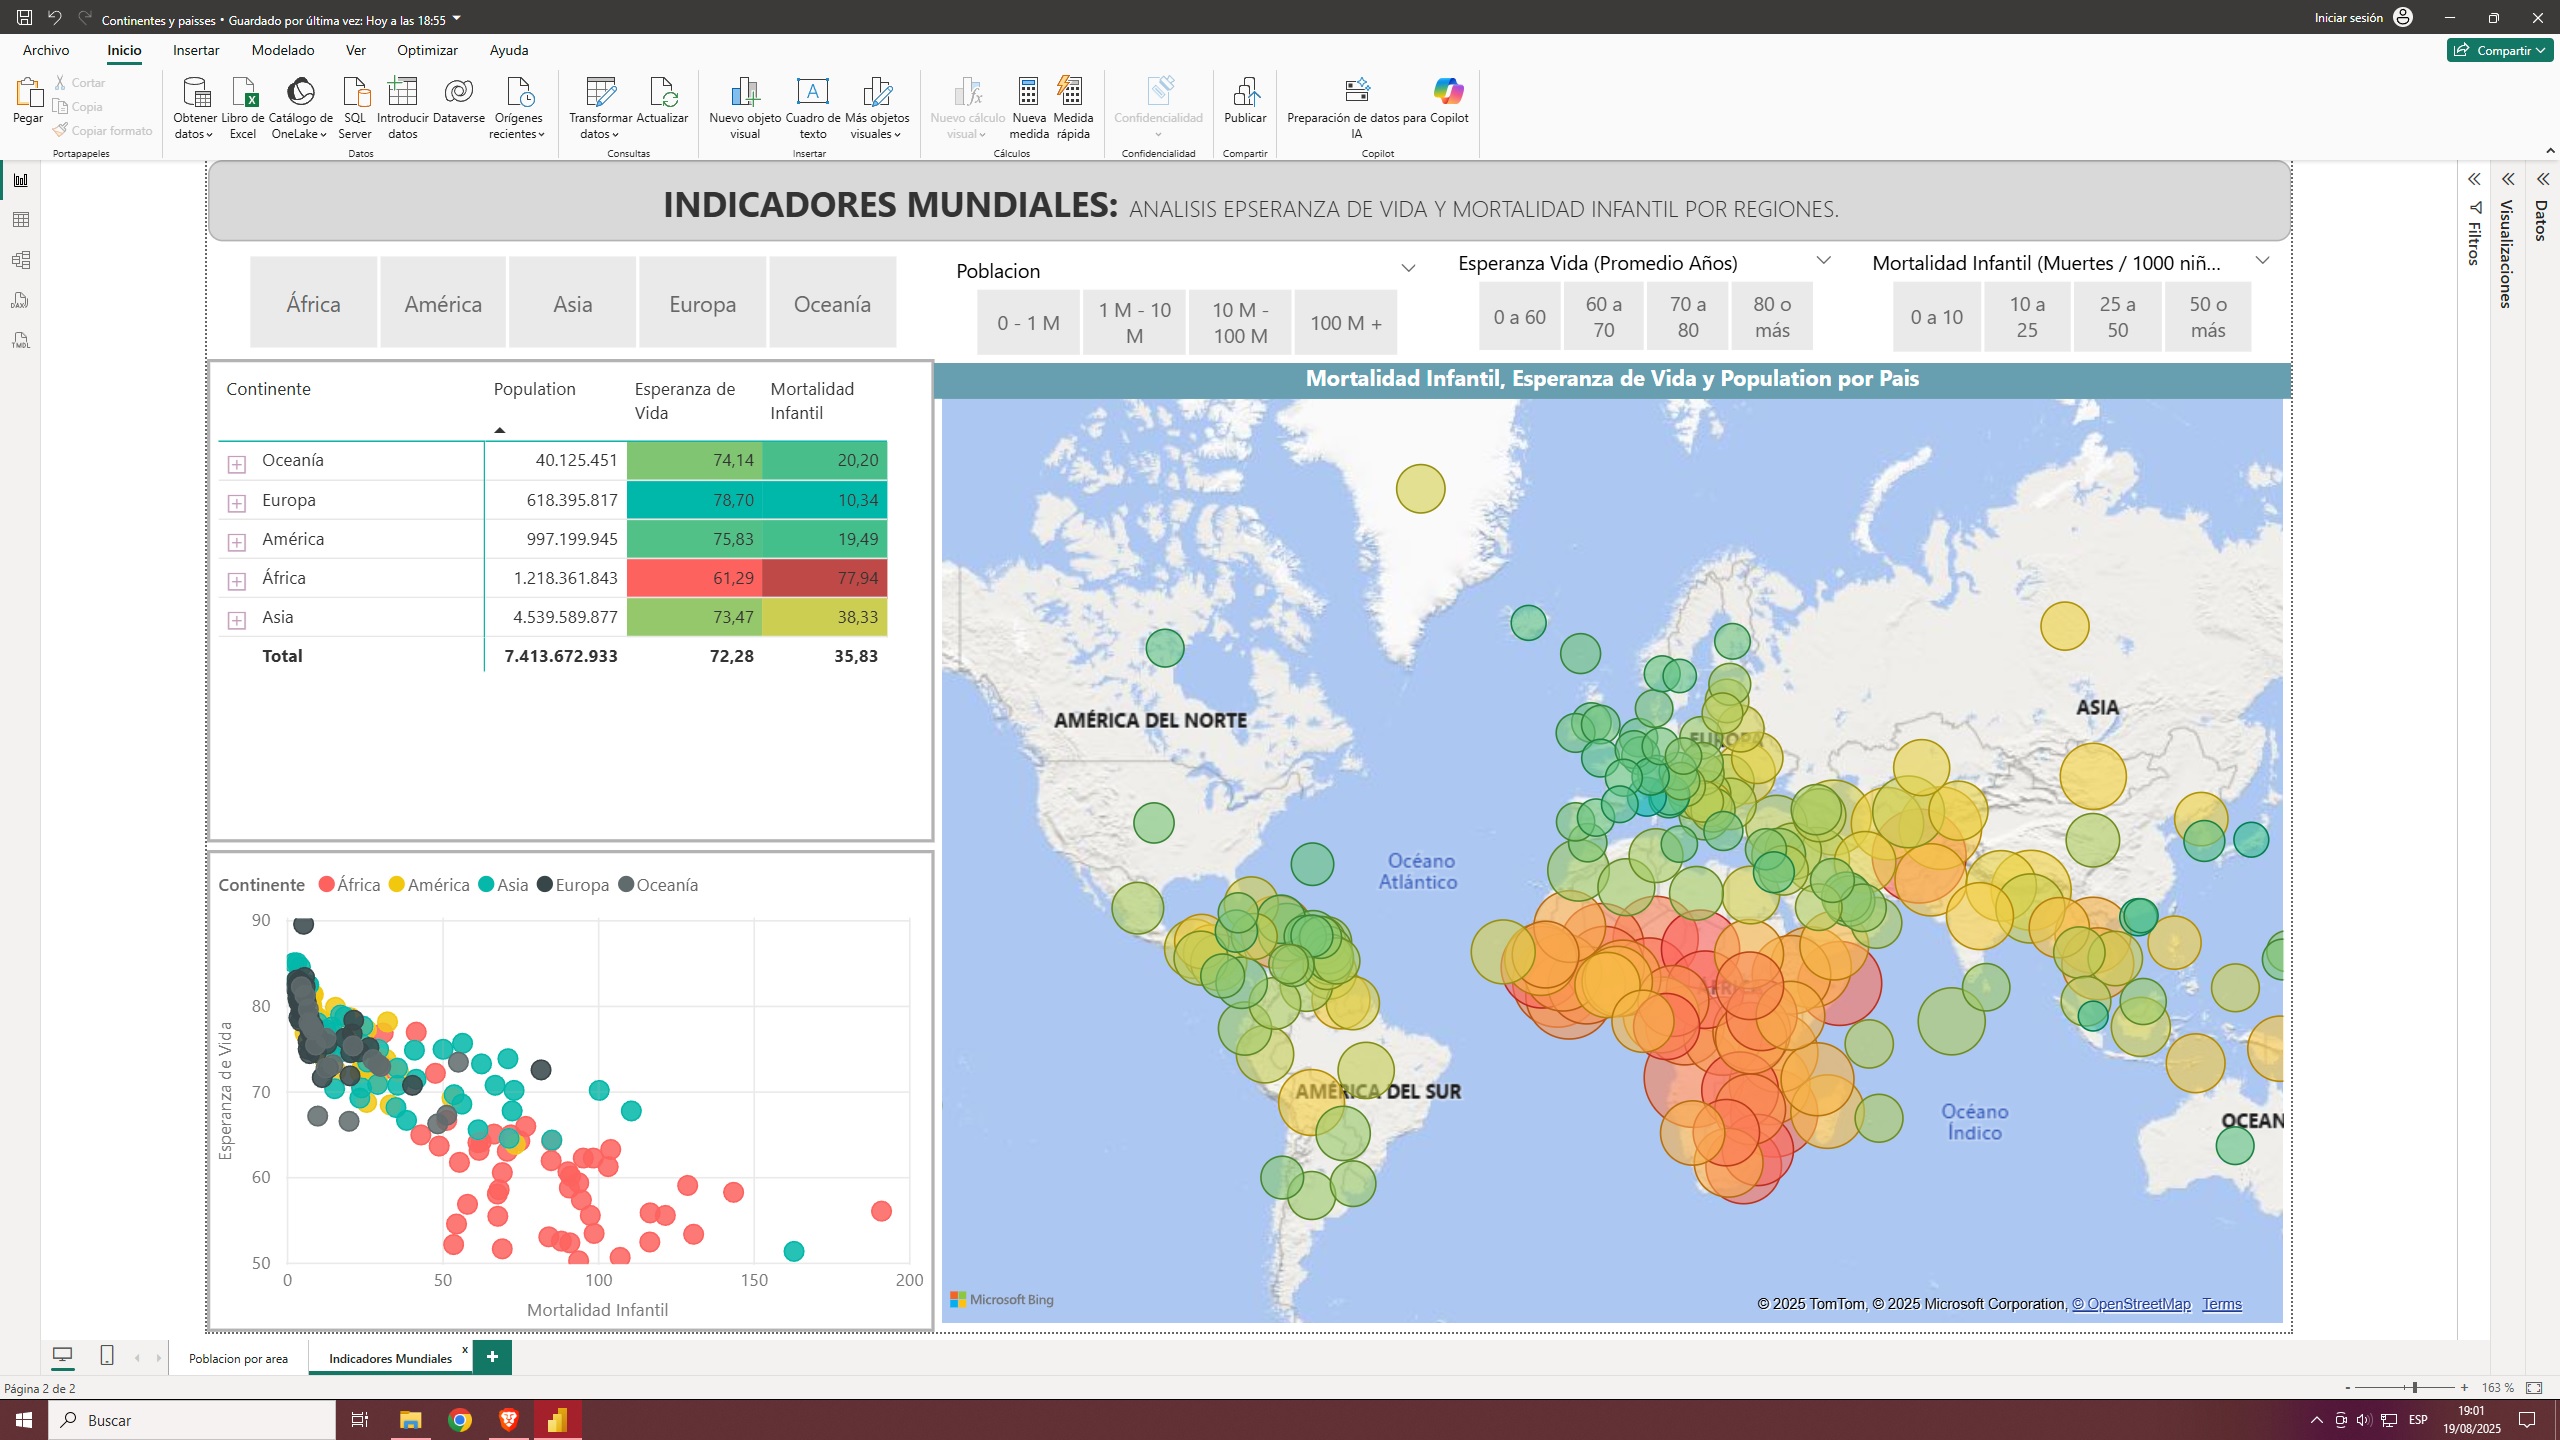2560x1440 pixels.
Task: Open the Copilot icon in ribbon
Action: click(1448, 92)
